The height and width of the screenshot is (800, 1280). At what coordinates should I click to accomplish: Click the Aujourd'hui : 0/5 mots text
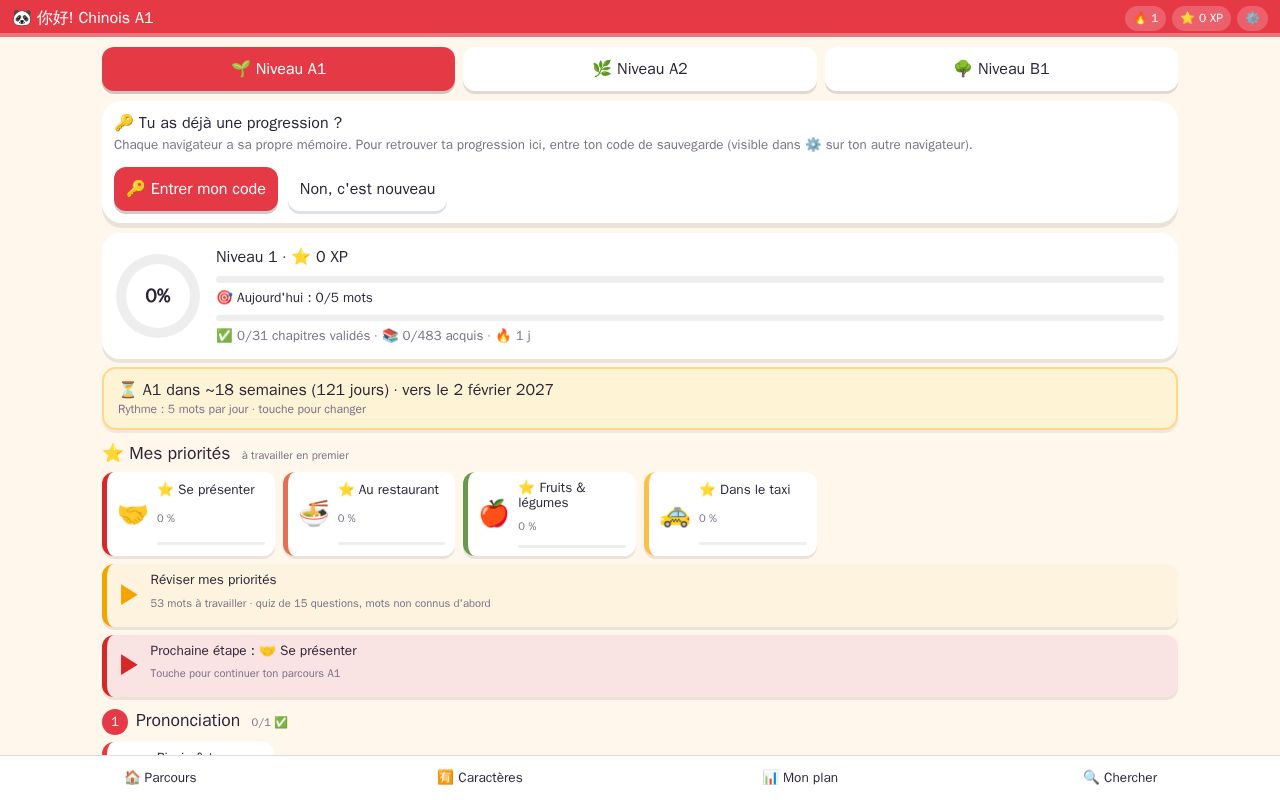click(x=294, y=298)
